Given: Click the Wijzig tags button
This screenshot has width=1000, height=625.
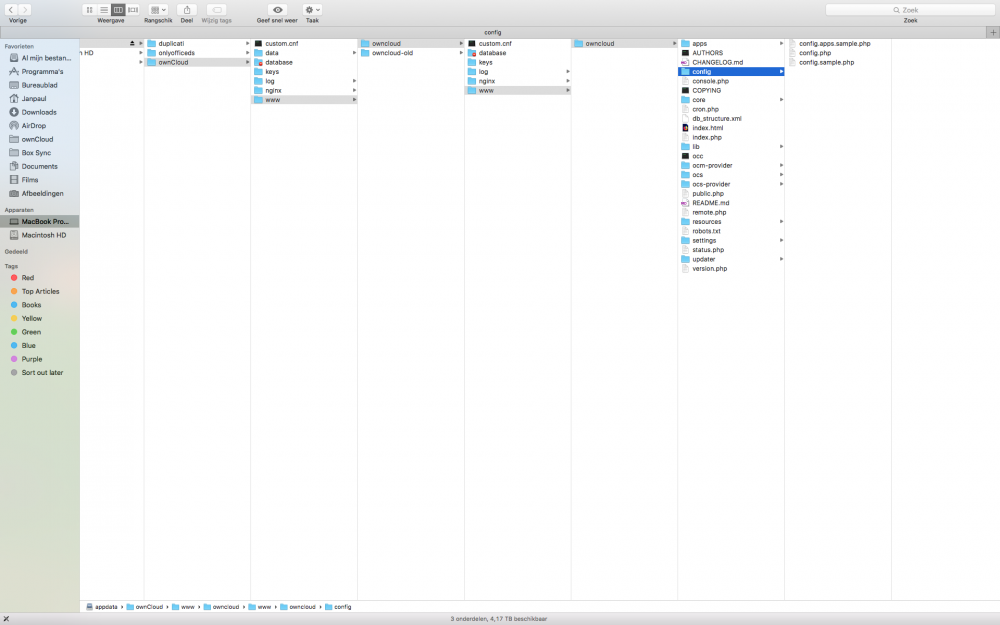Looking at the screenshot, I should tap(217, 10).
